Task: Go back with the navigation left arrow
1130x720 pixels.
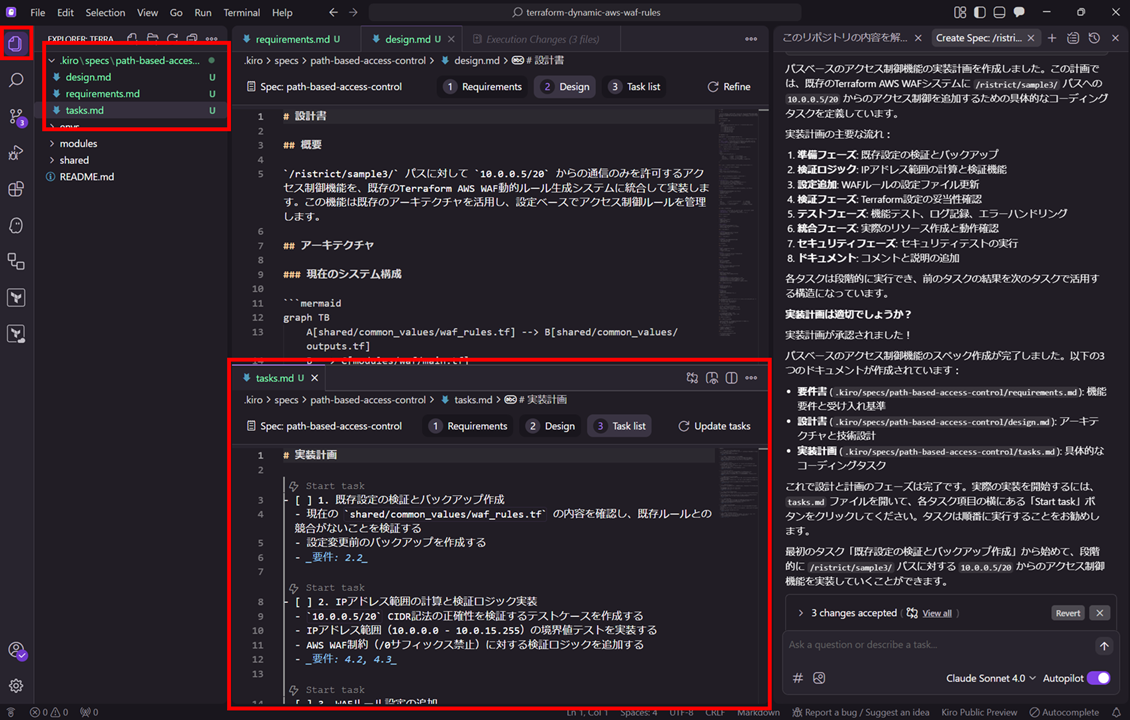Action: pos(333,12)
